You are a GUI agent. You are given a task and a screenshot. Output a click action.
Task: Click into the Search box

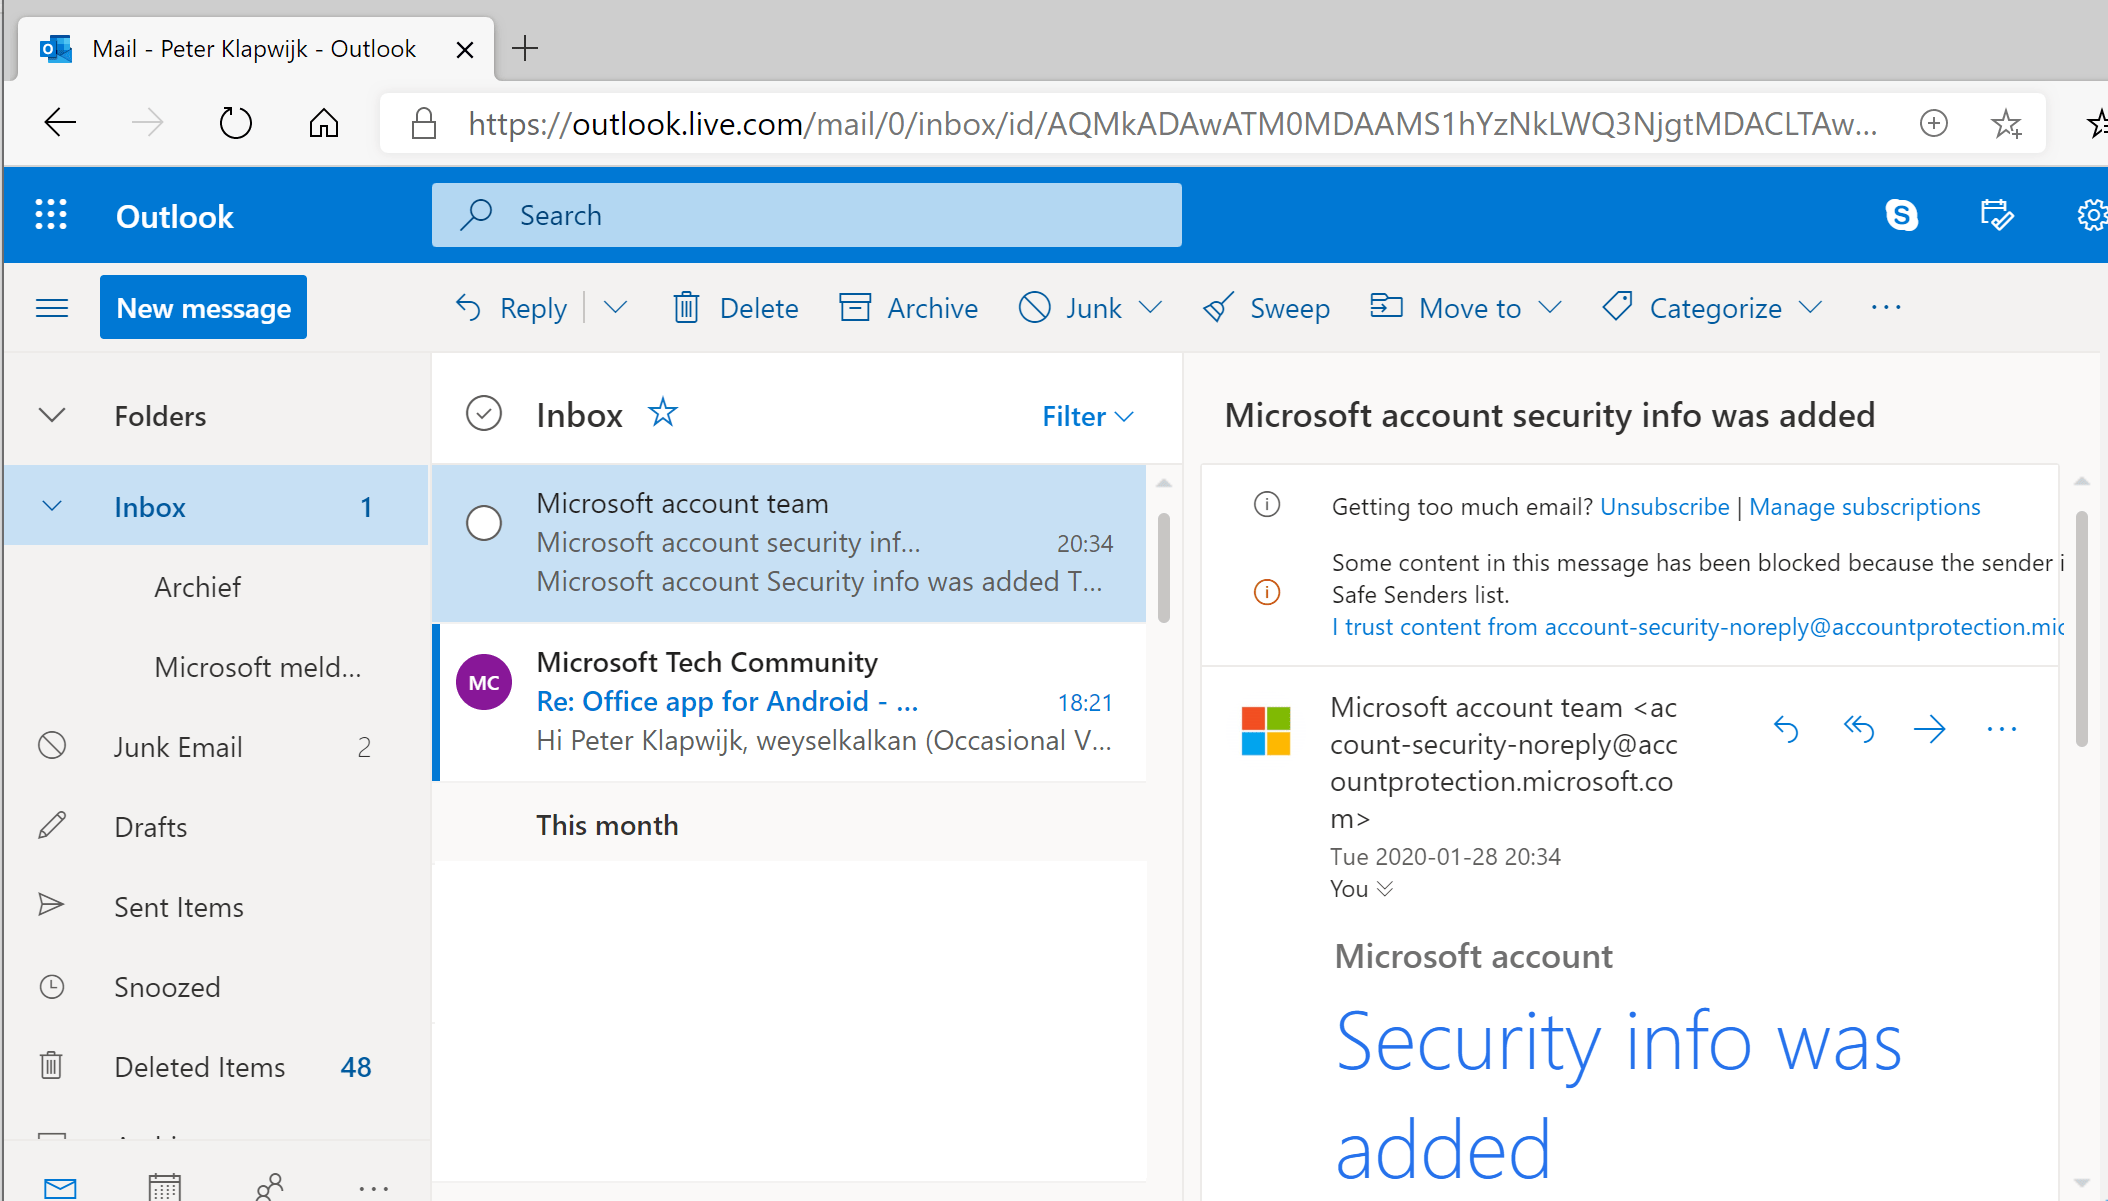coord(806,215)
